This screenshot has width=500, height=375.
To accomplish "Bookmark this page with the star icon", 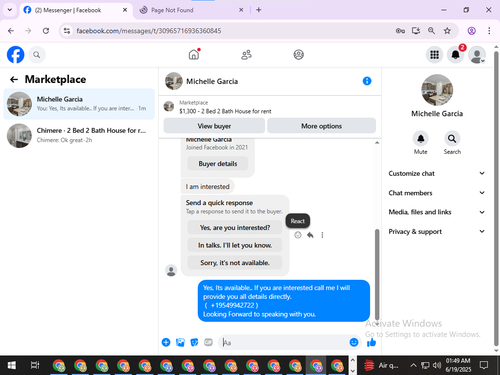I will [x=447, y=31].
